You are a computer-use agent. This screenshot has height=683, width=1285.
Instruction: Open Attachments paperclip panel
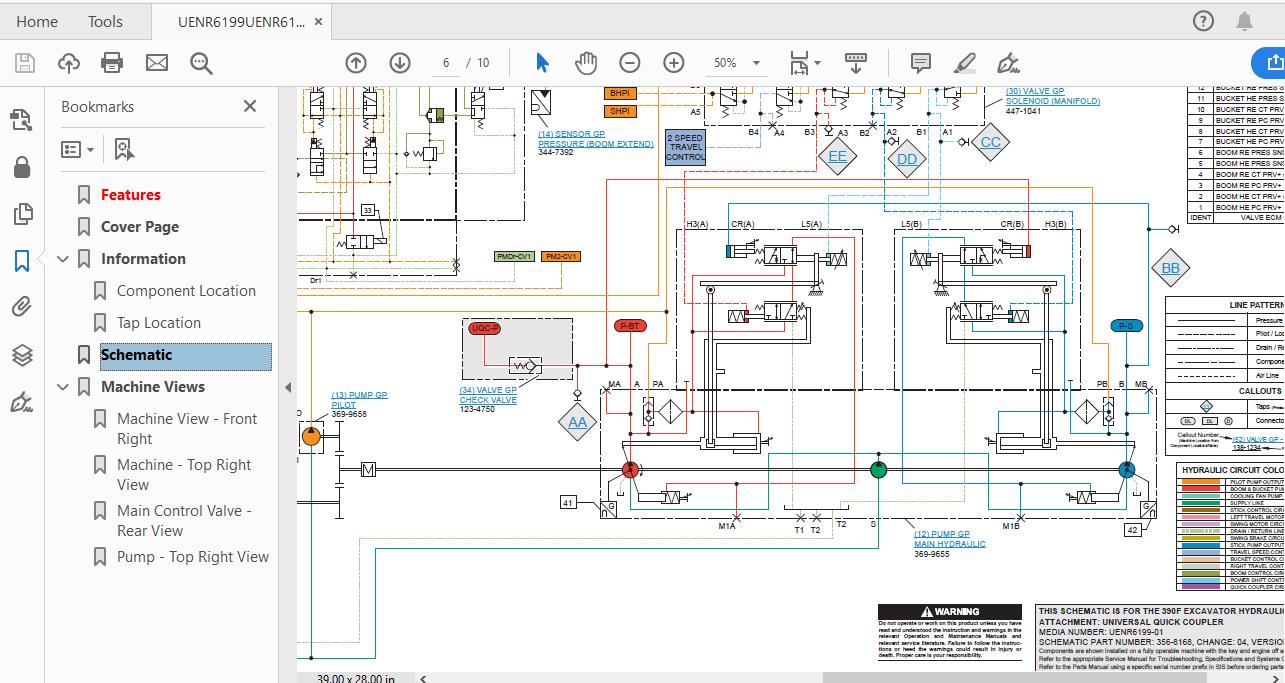[x=21, y=307]
